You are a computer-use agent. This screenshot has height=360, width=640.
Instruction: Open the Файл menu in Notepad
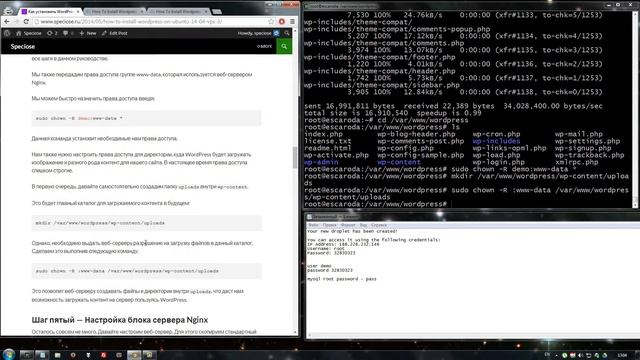(x=313, y=225)
